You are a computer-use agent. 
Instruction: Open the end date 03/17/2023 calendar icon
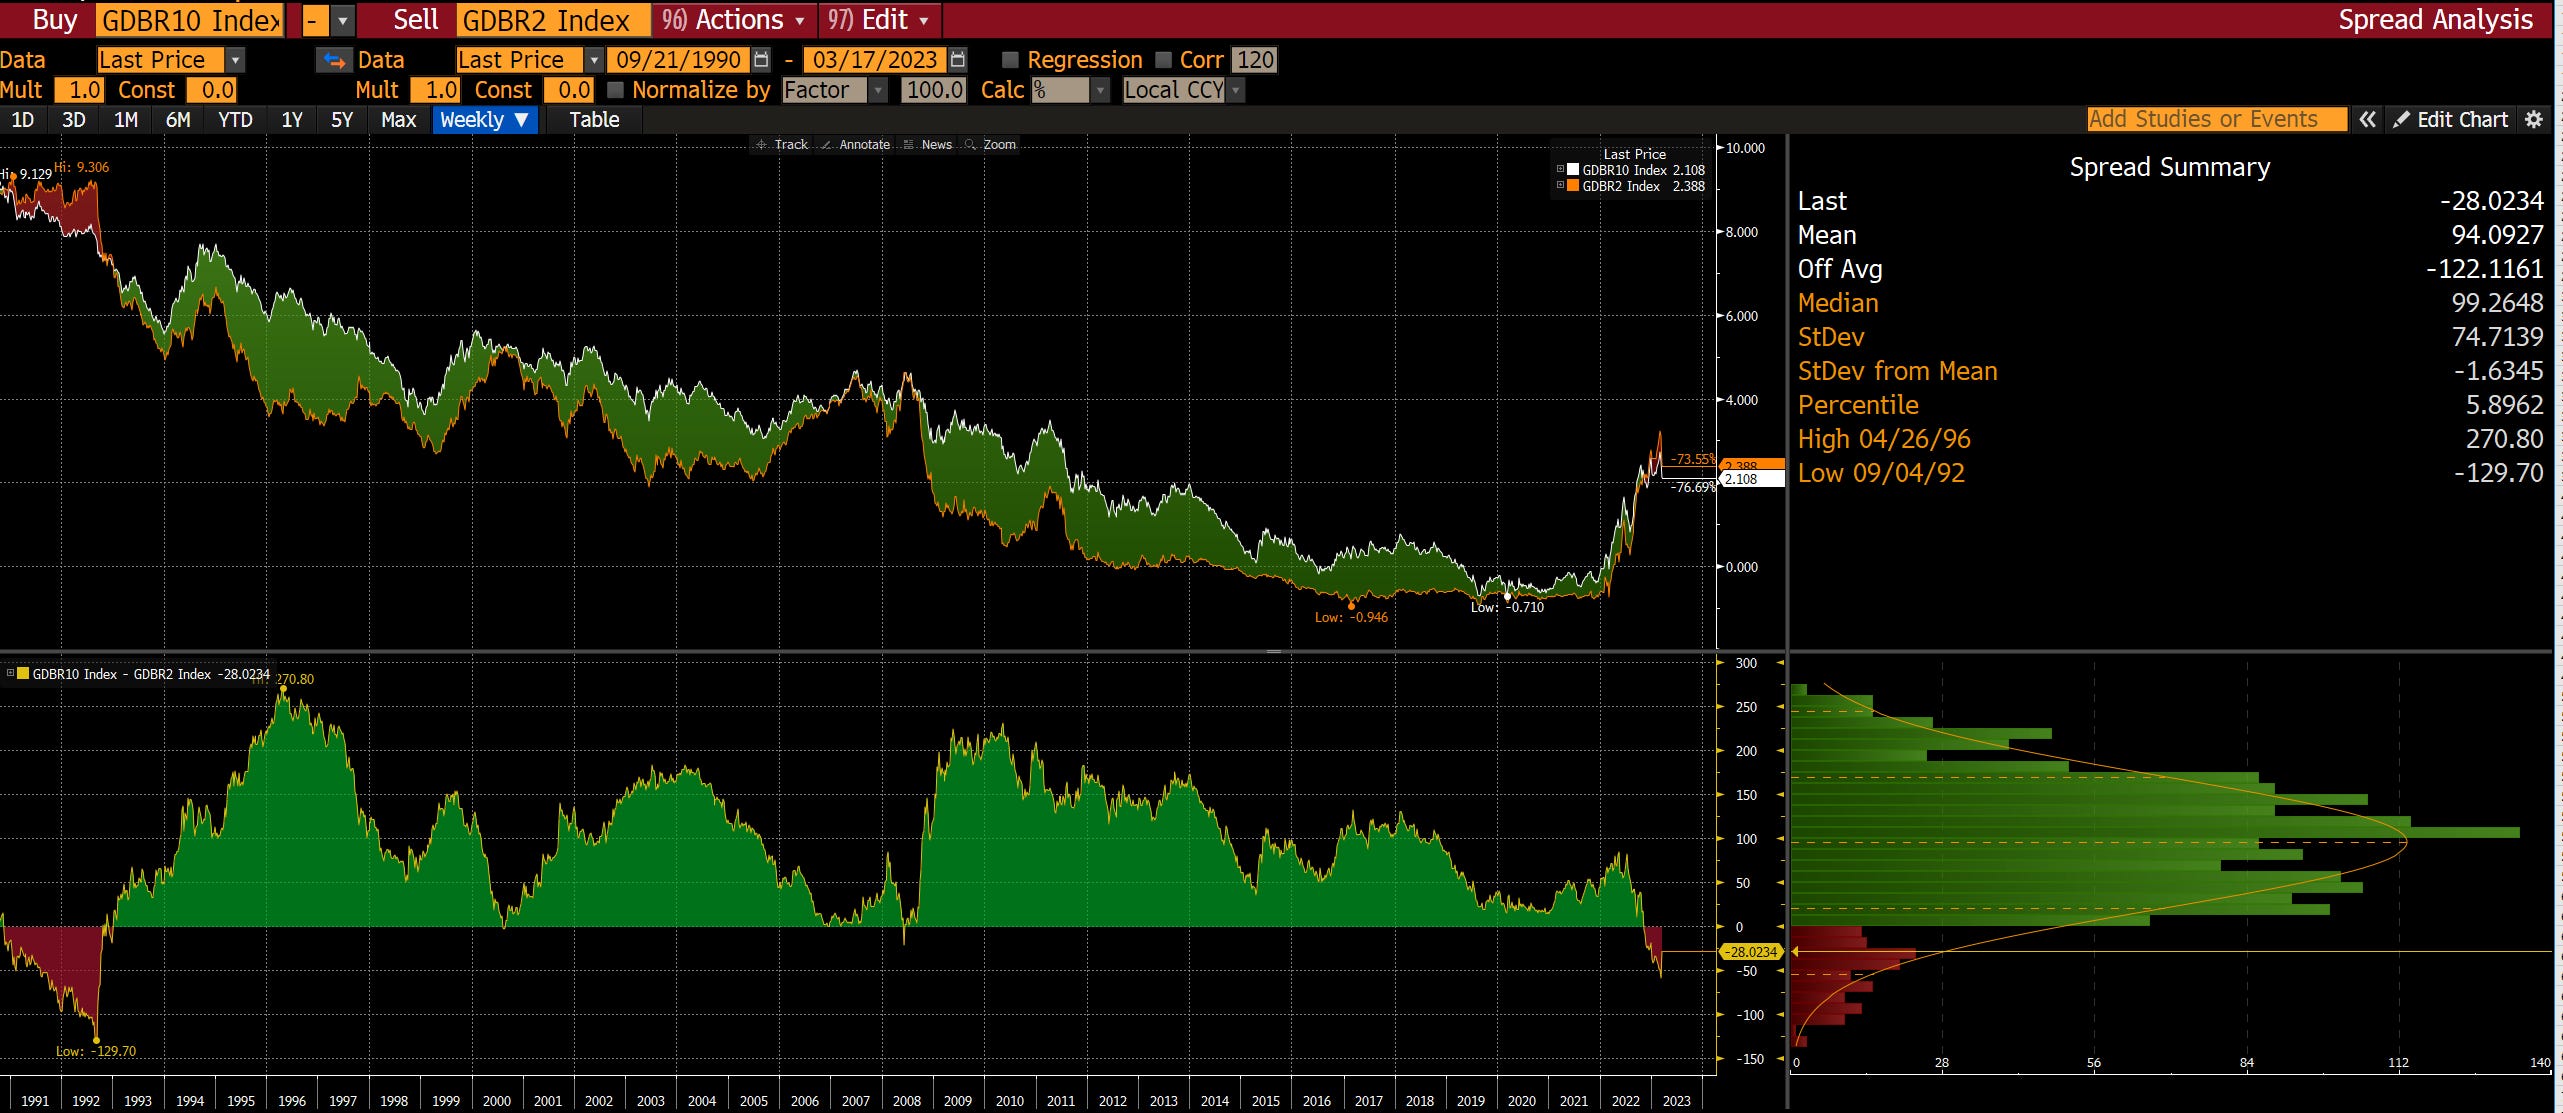coord(957,60)
